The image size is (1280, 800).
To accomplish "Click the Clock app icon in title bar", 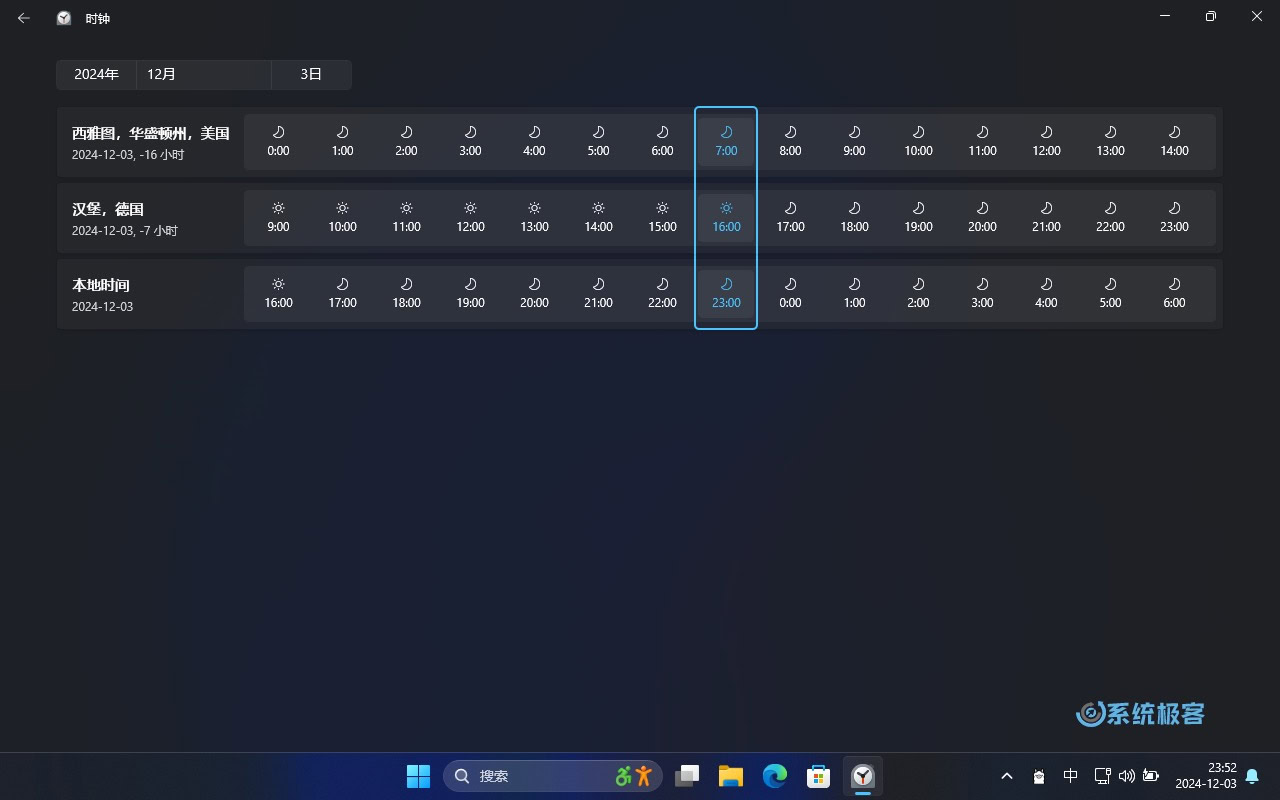I will tap(64, 18).
